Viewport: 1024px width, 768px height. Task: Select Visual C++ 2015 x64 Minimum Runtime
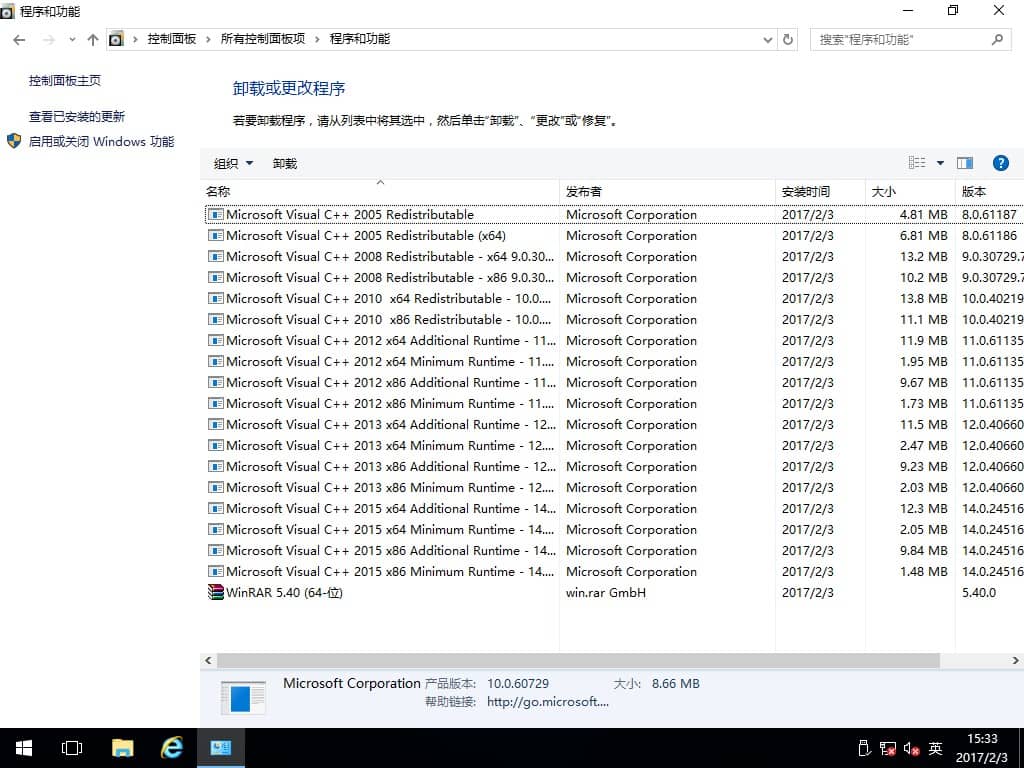614,530
